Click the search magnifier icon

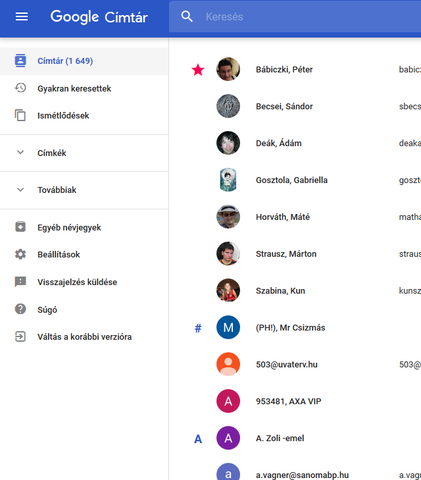click(x=187, y=16)
